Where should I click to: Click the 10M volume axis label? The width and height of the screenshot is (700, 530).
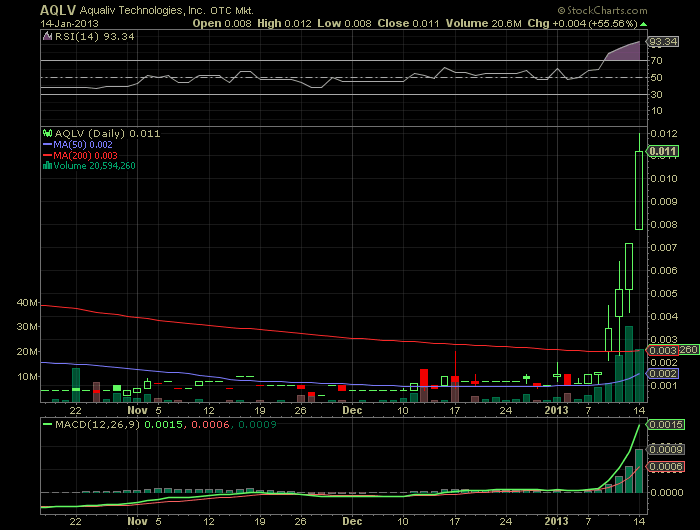[27, 376]
